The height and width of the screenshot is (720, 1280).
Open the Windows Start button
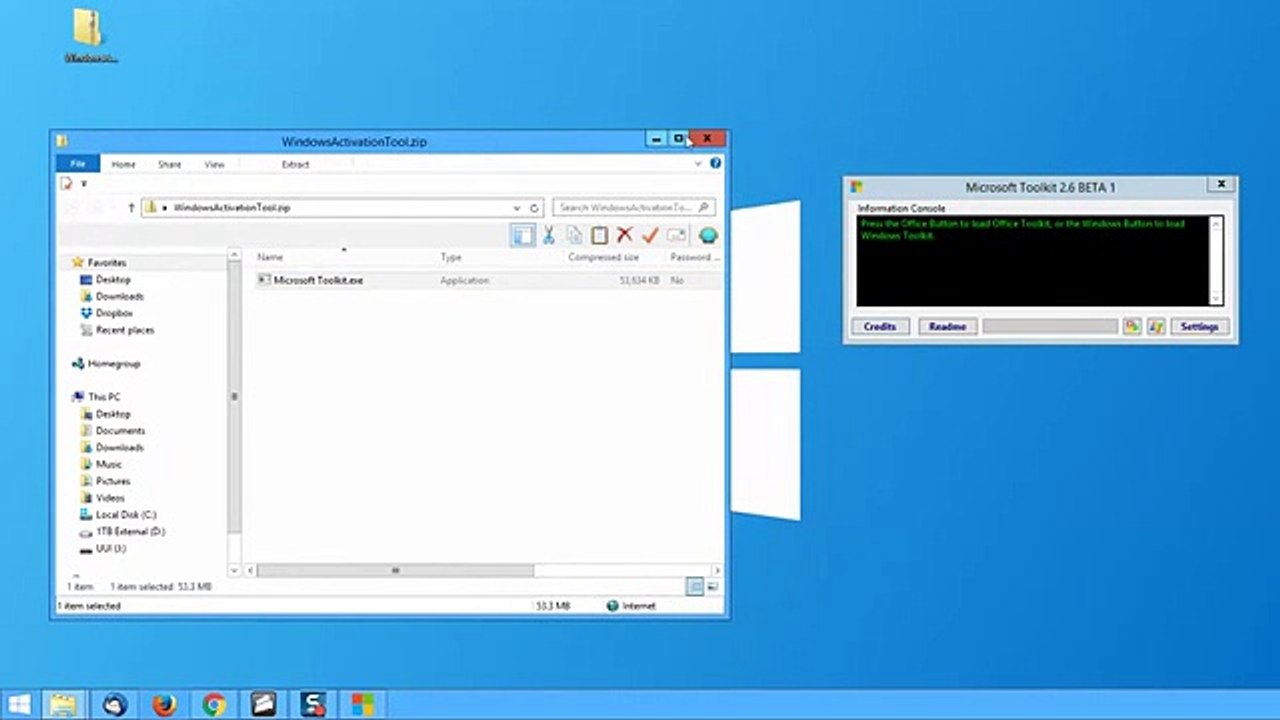(x=19, y=704)
